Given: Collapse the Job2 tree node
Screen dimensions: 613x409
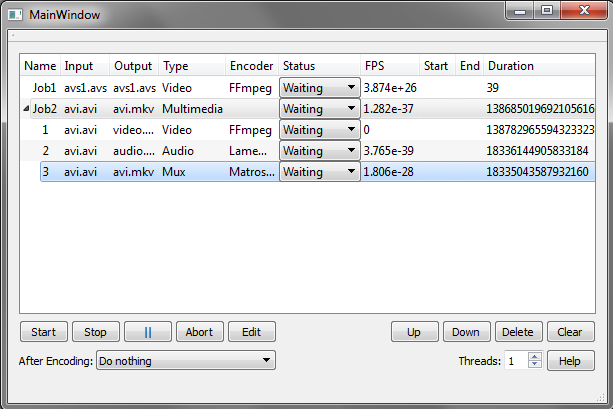Looking at the screenshot, I should (26, 109).
